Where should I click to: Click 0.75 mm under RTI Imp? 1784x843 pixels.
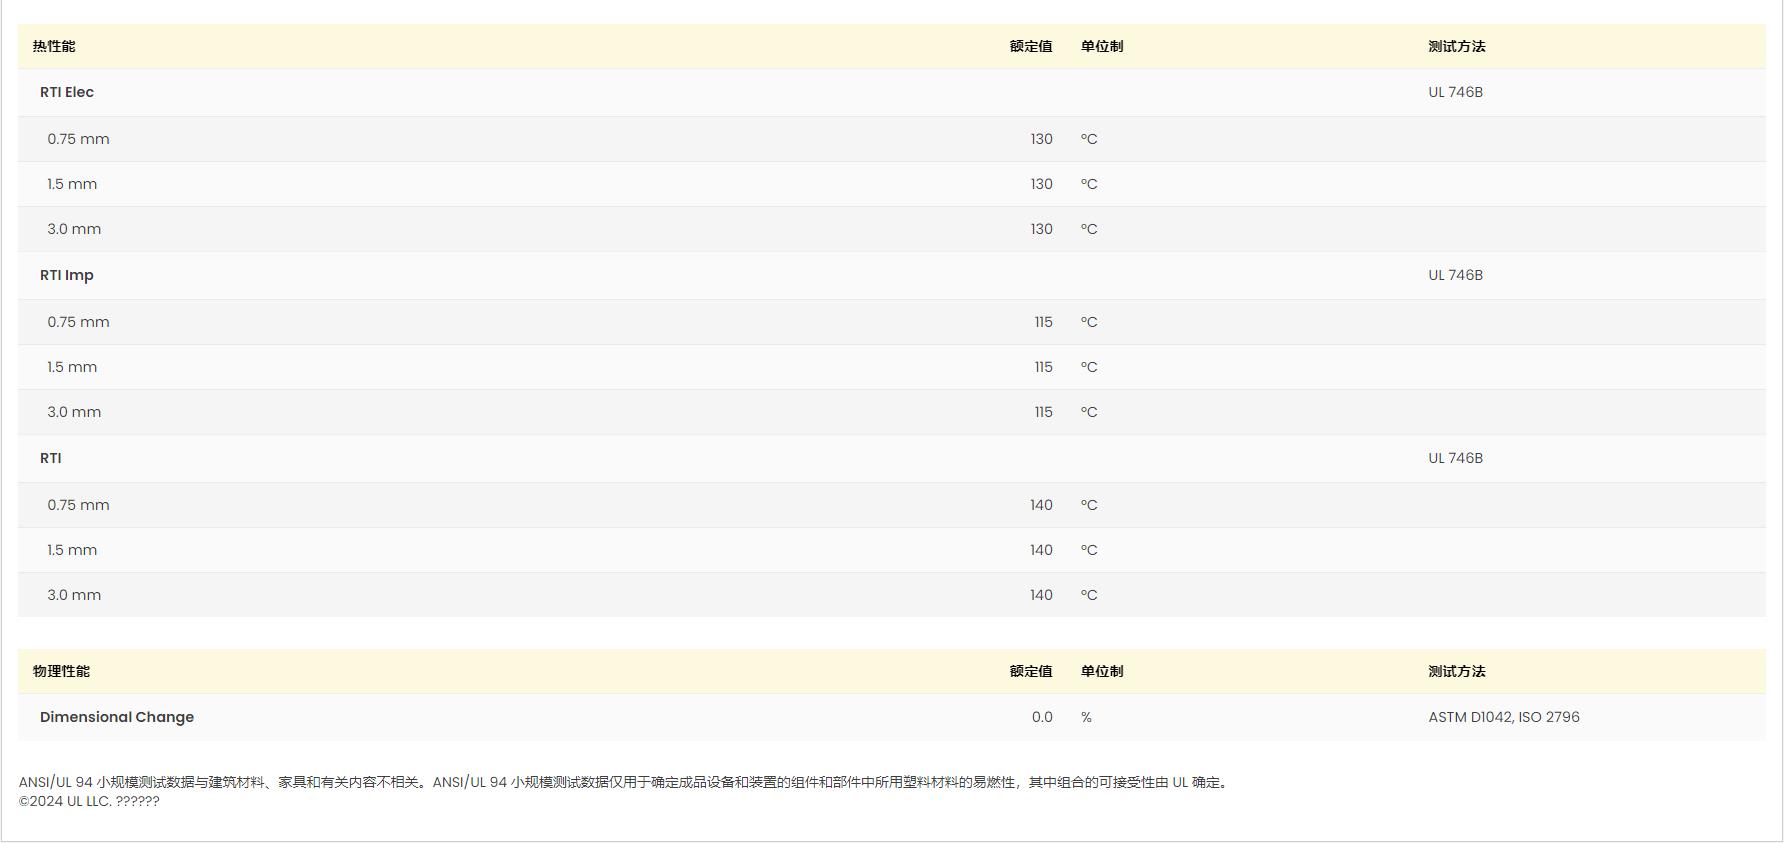pyautogui.click(x=78, y=322)
